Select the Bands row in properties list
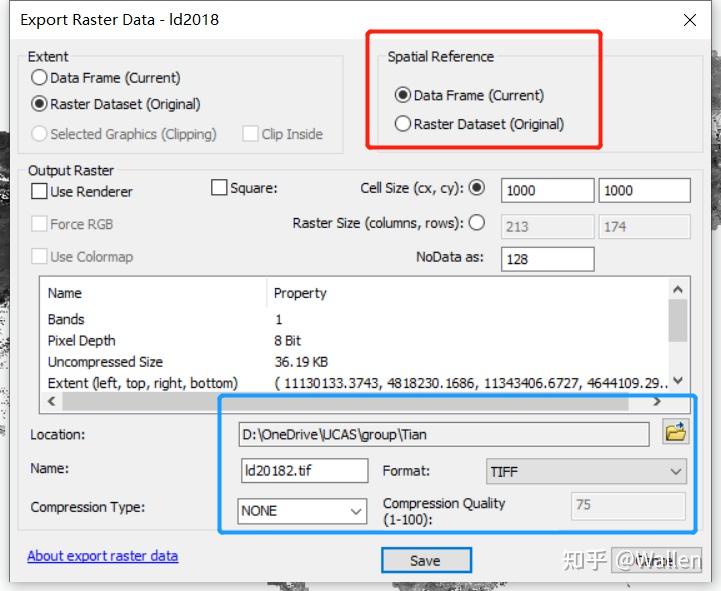 pyautogui.click(x=355, y=319)
